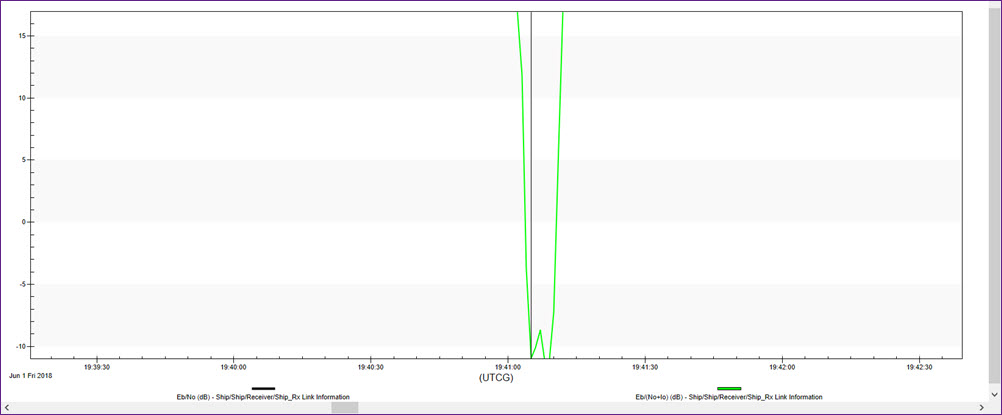Click the 19:41:00 time axis tick label

point(507,367)
